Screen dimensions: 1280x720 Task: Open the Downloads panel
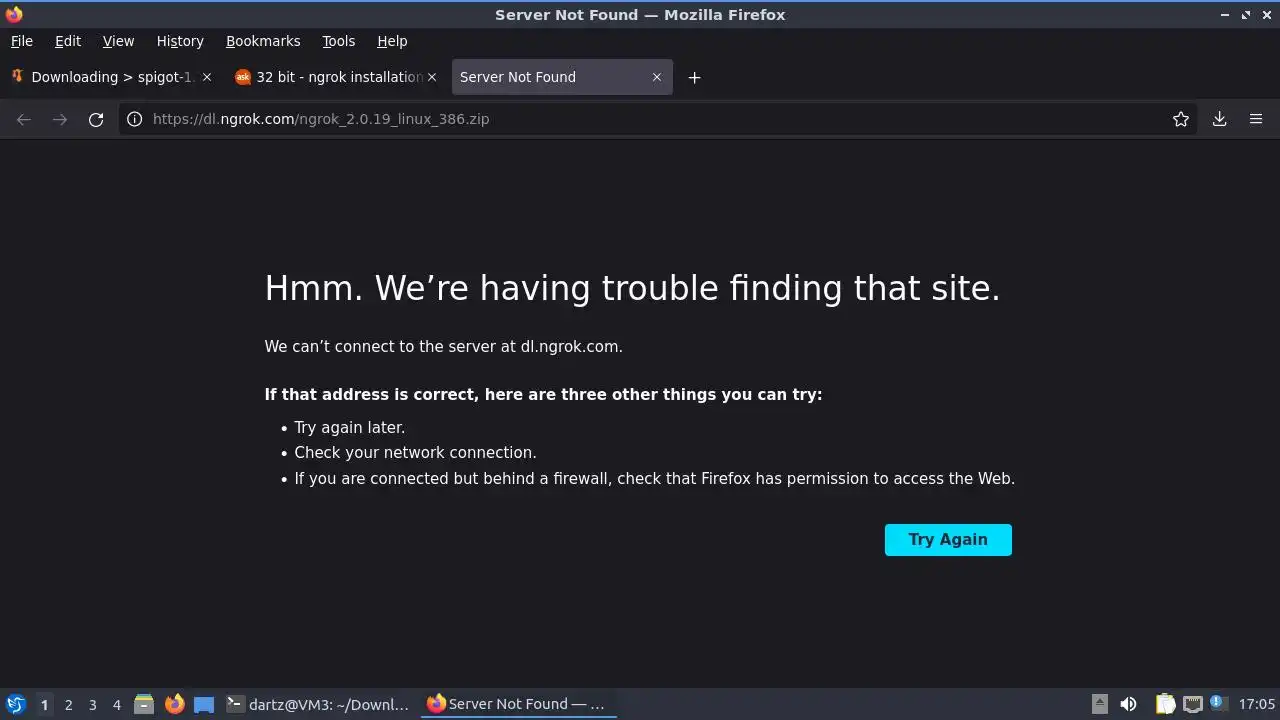1220,119
